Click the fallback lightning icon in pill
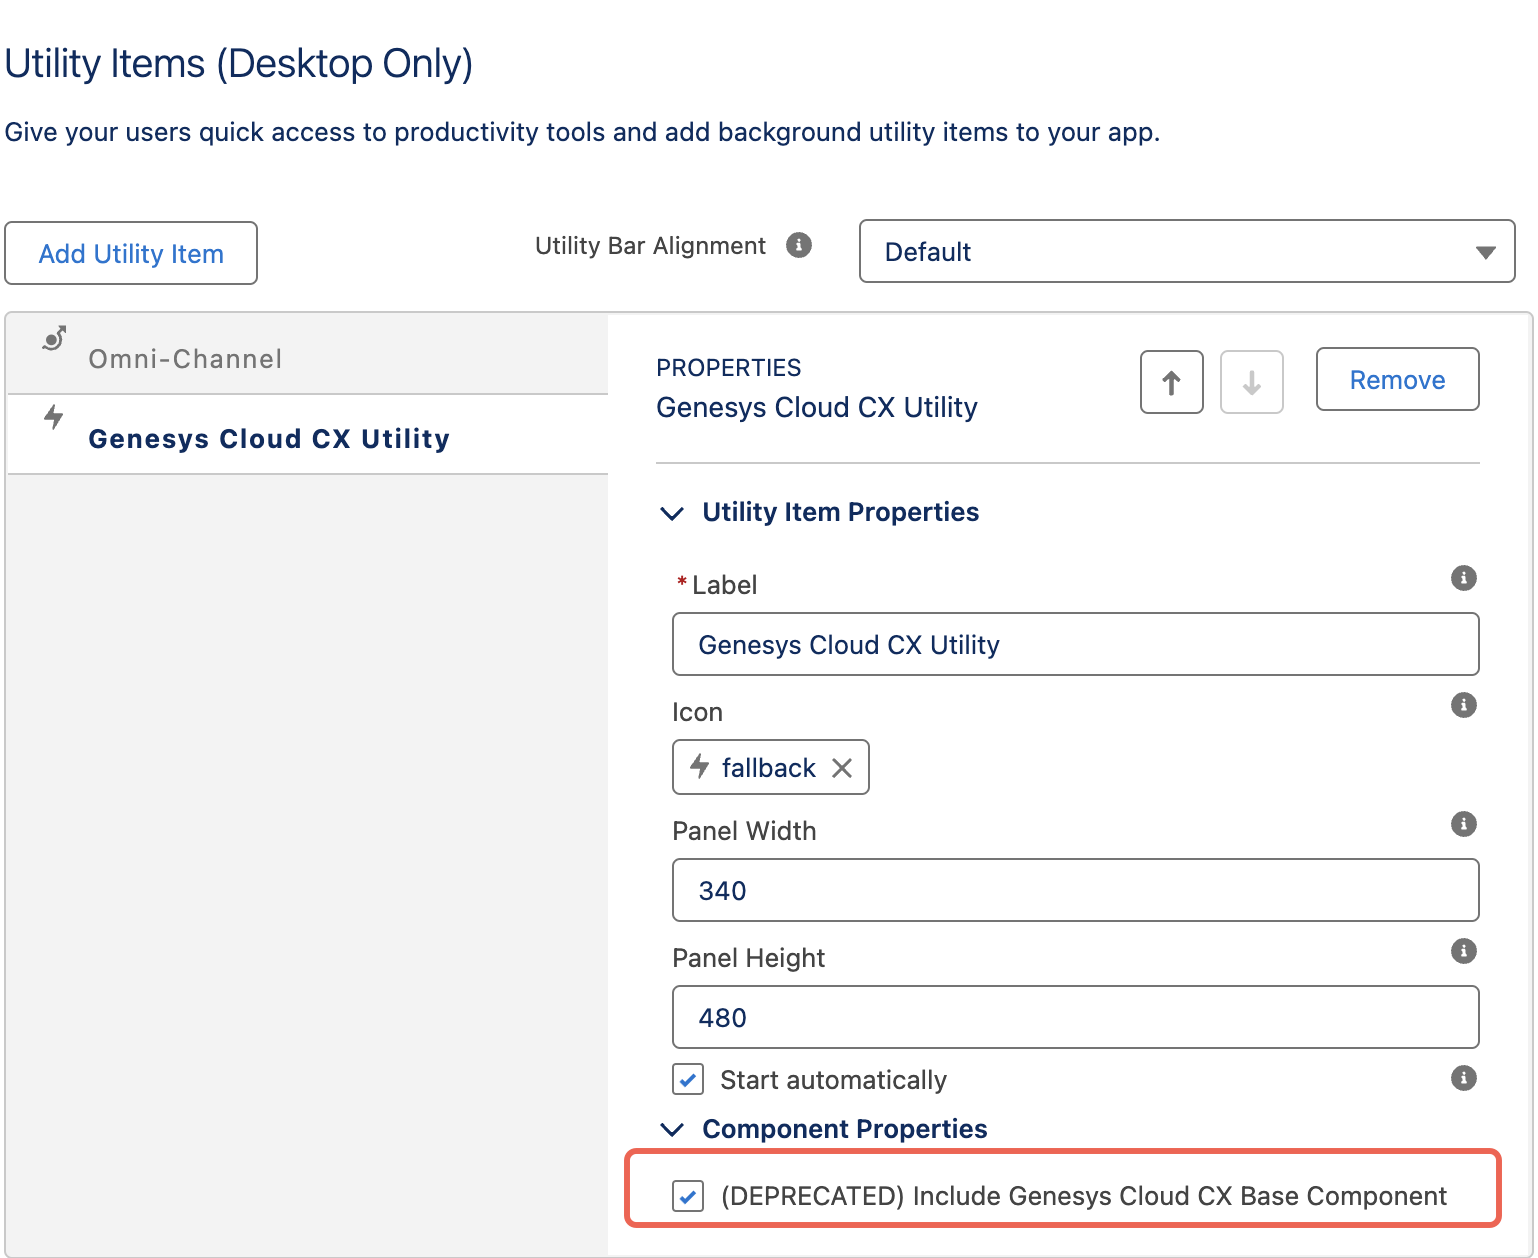The image size is (1538, 1258). (x=700, y=767)
